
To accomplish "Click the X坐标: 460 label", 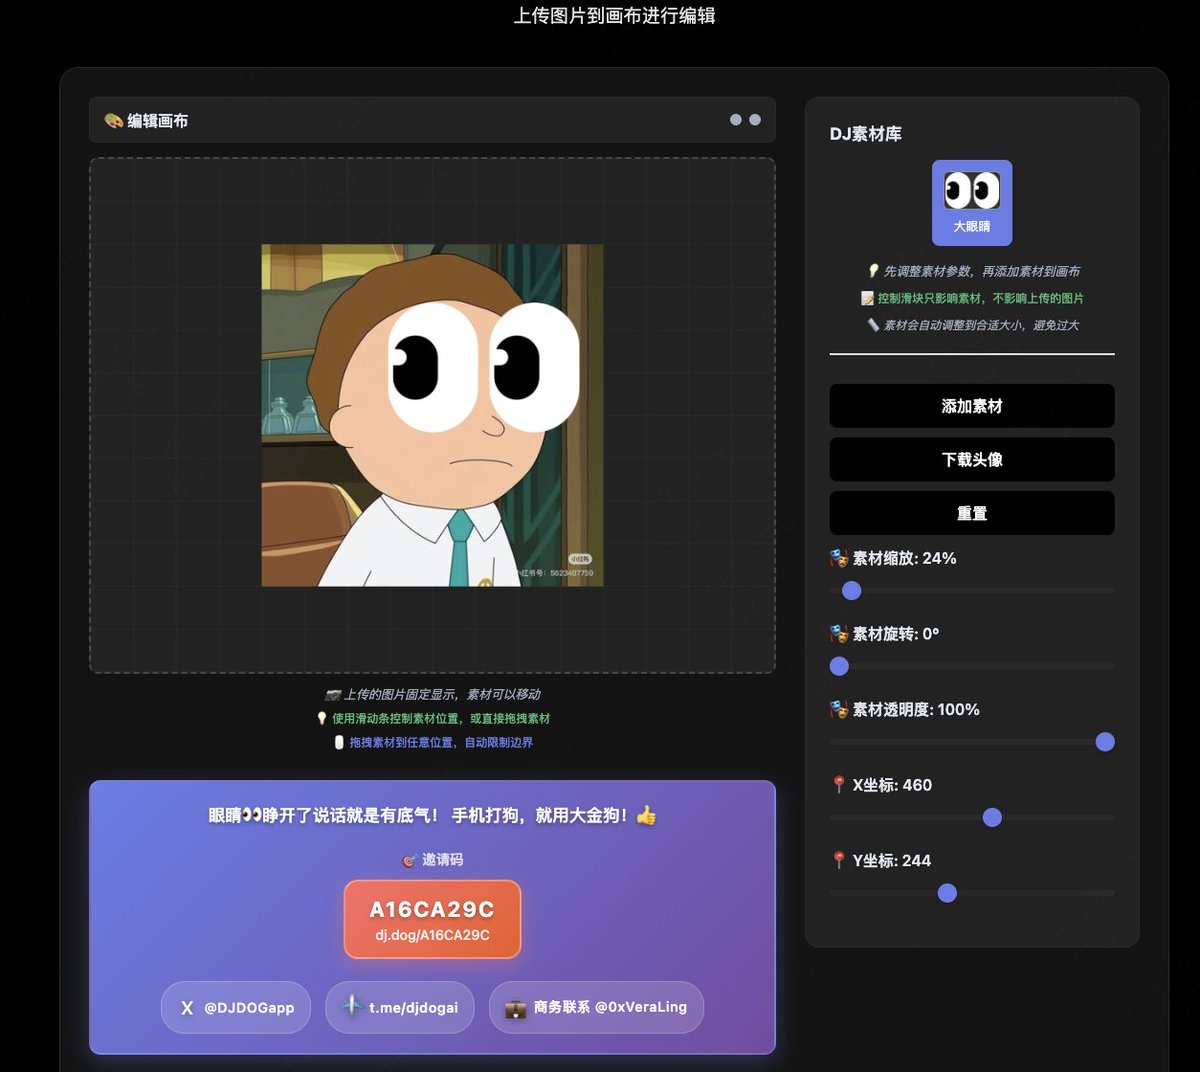I will 892,785.
